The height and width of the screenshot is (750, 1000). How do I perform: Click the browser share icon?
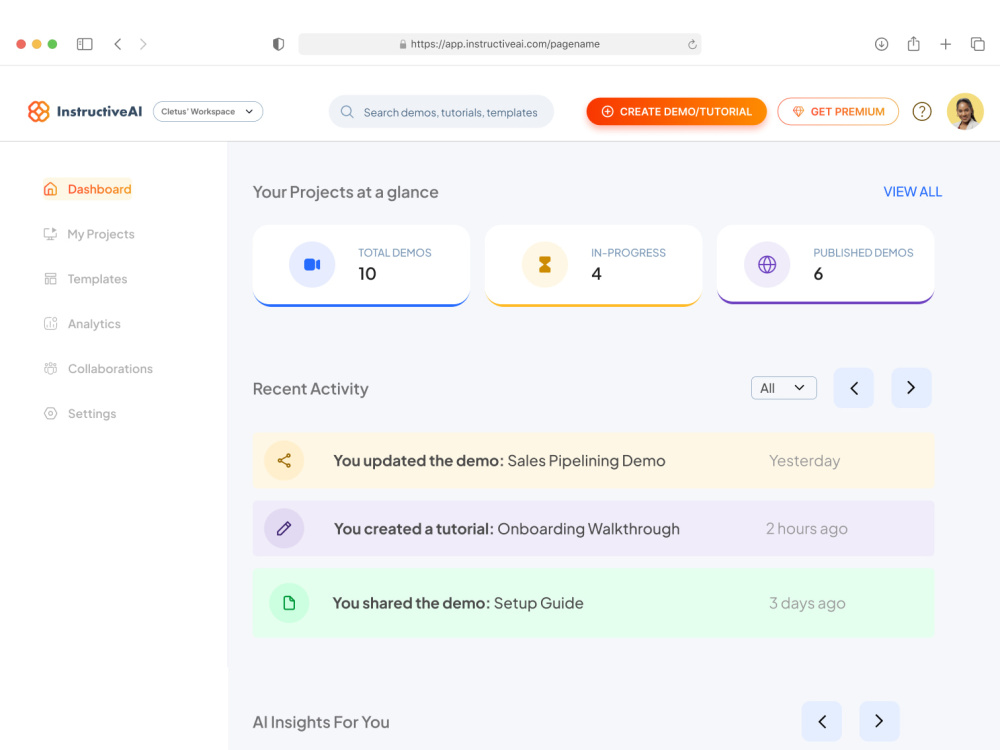[x=913, y=44]
